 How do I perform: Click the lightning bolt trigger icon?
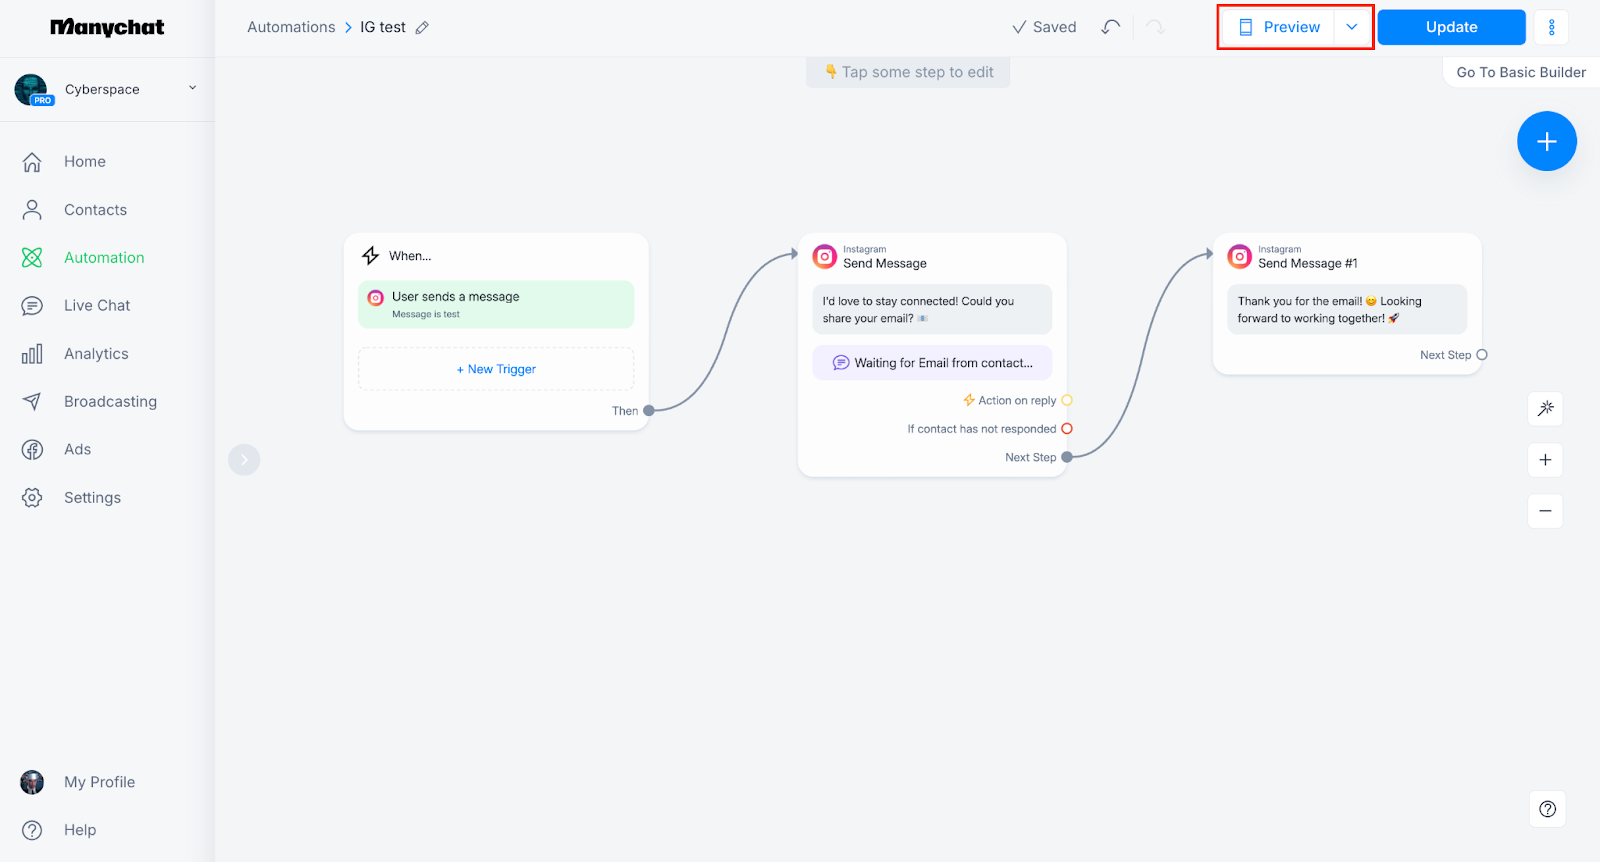pos(370,255)
